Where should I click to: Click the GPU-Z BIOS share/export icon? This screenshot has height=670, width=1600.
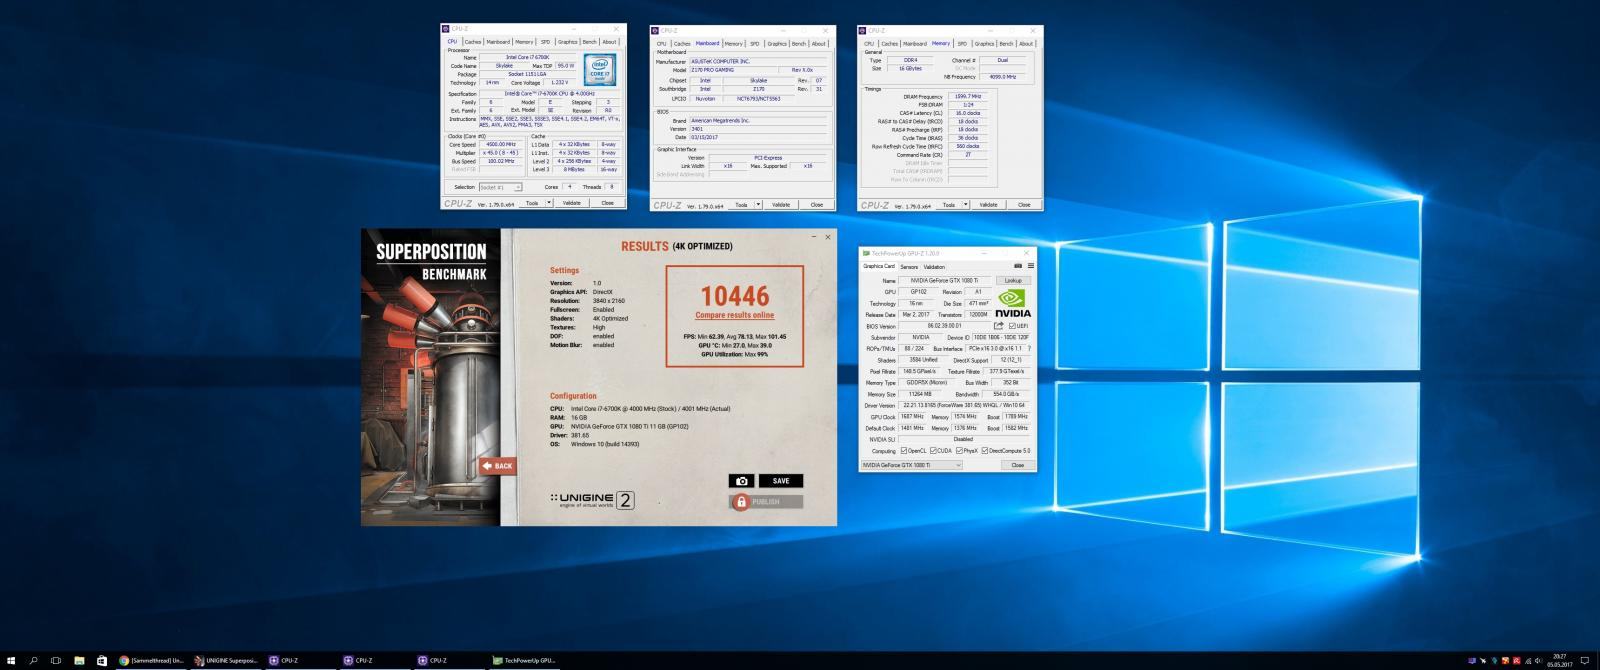click(x=998, y=326)
